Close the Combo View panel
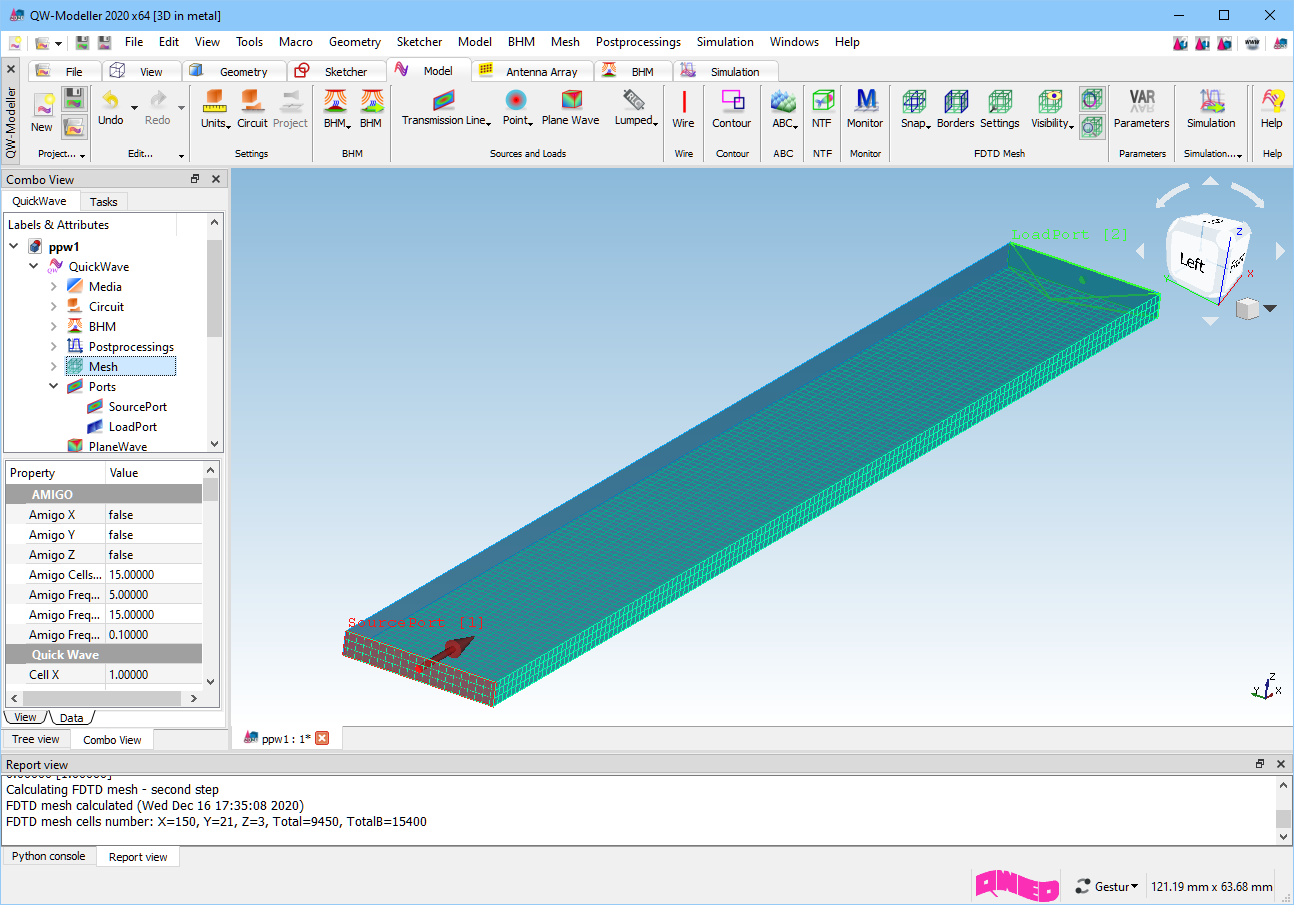Viewport: 1294px width, 905px height. pyautogui.click(x=216, y=179)
